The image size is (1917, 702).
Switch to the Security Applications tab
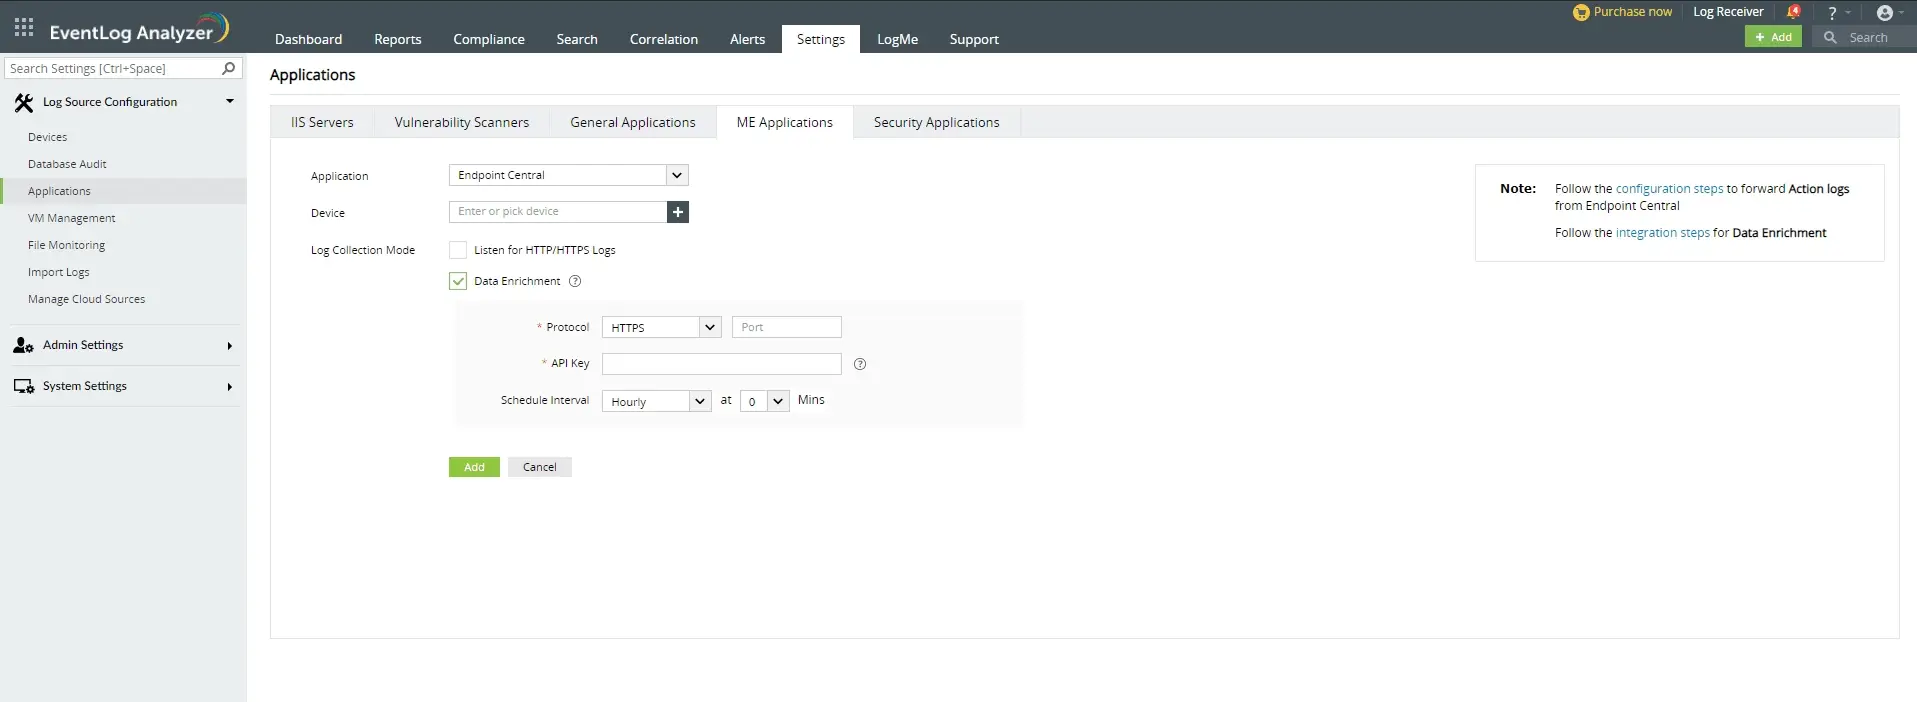(936, 122)
